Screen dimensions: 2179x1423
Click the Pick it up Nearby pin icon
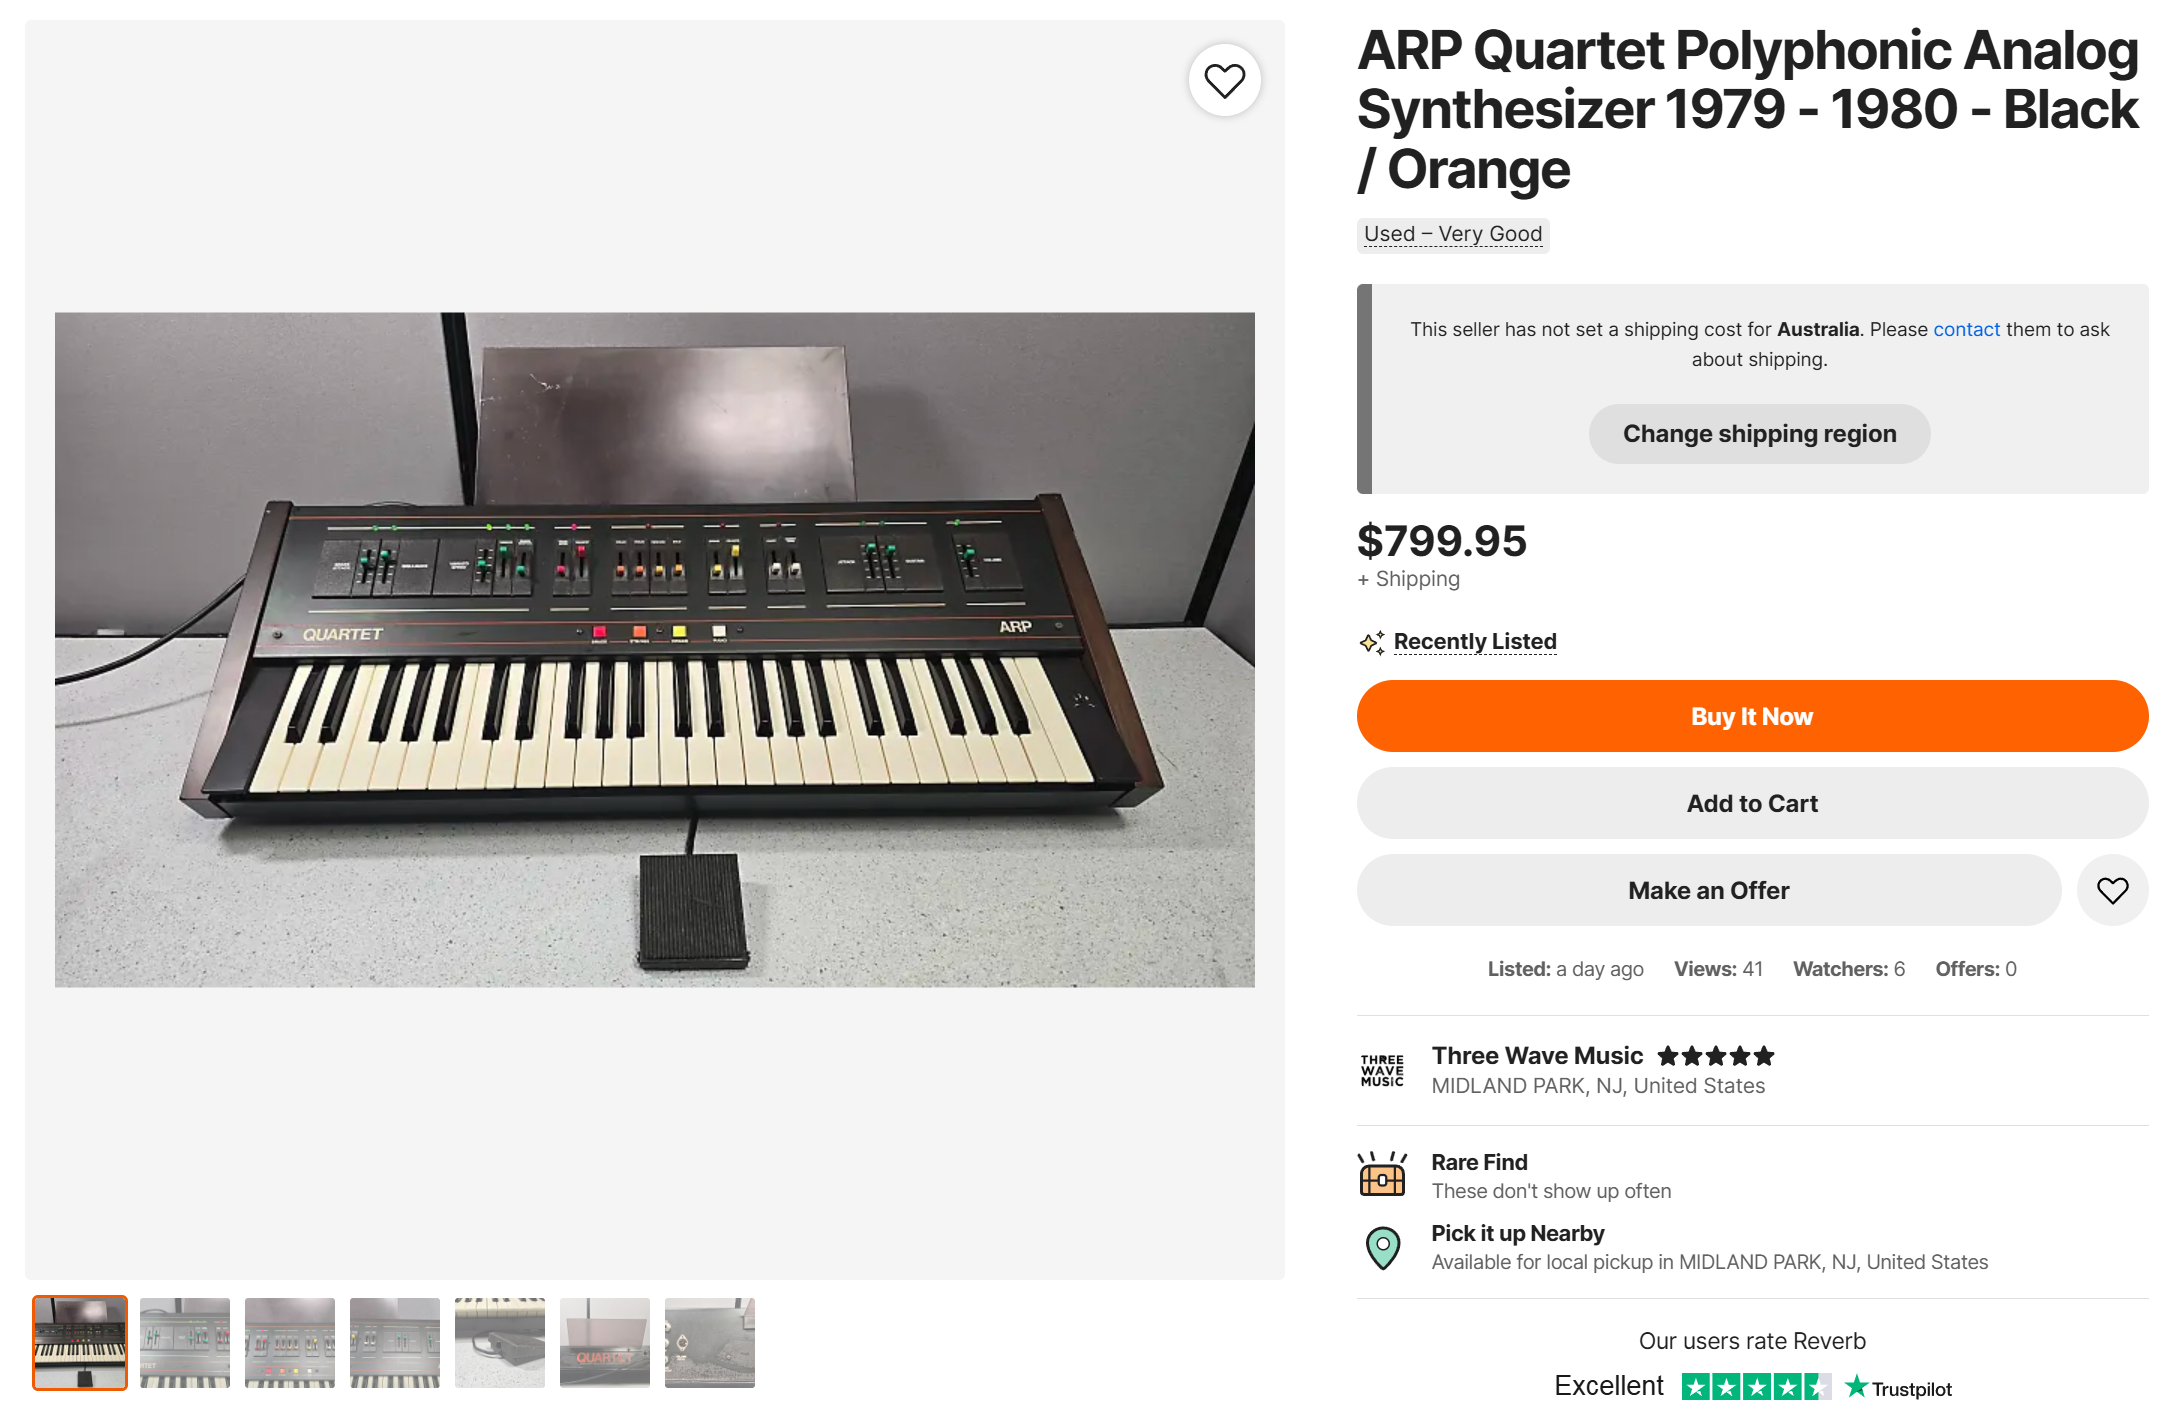(1383, 1247)
